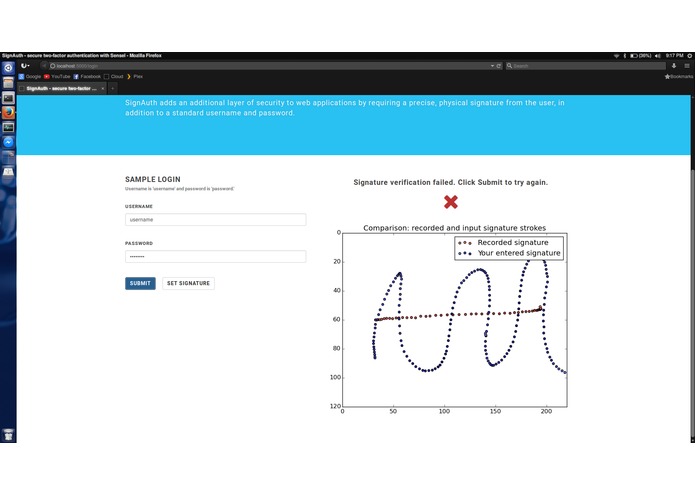Open the Firefox downloads arrow
Viewport: 695px width, 494px height.
(674, 66)
